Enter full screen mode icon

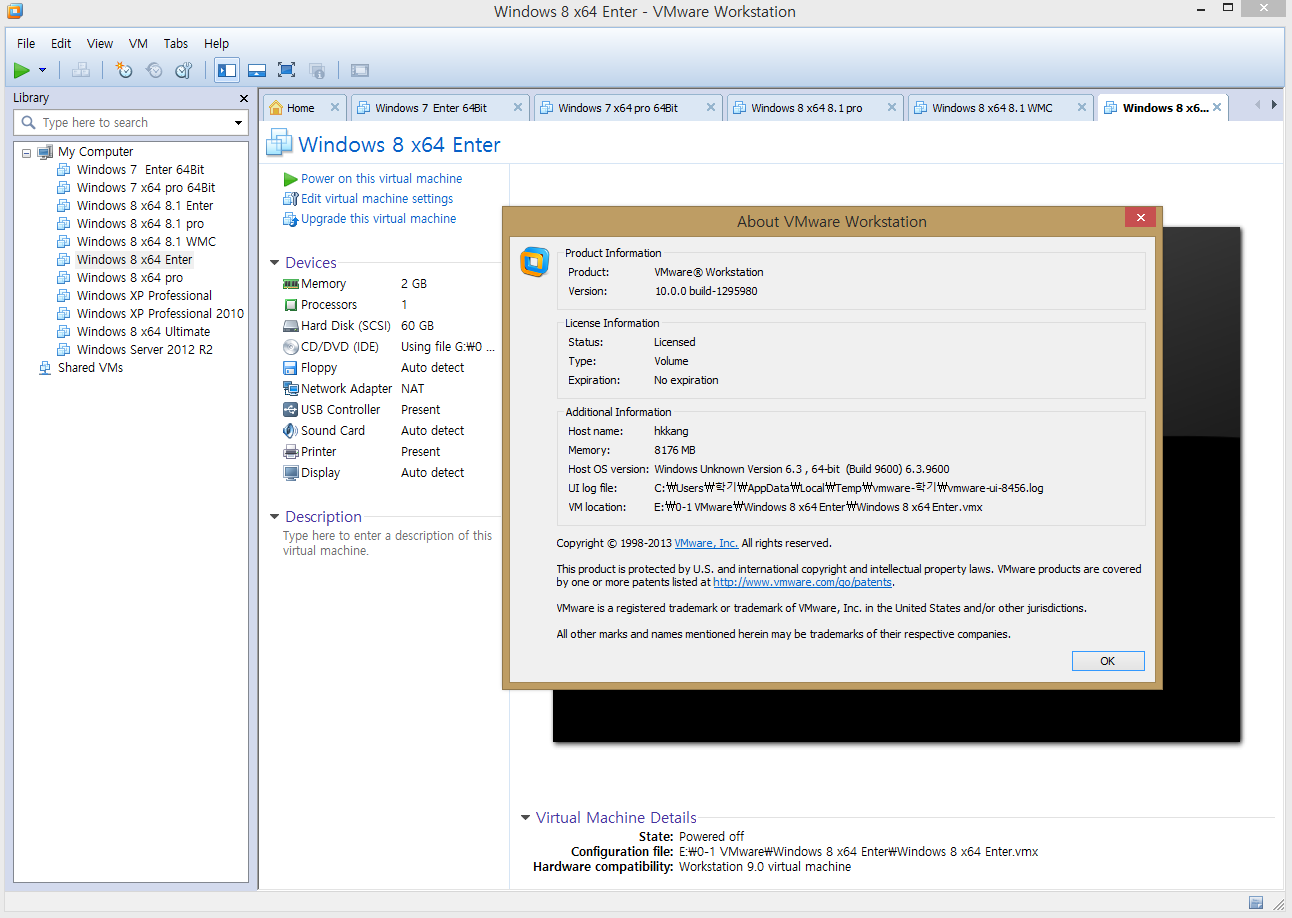[x=287, y=70]
